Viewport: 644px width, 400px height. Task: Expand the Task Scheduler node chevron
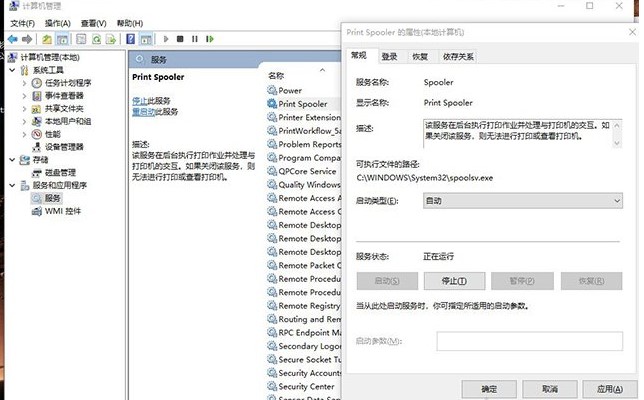[x=24, y=83]
